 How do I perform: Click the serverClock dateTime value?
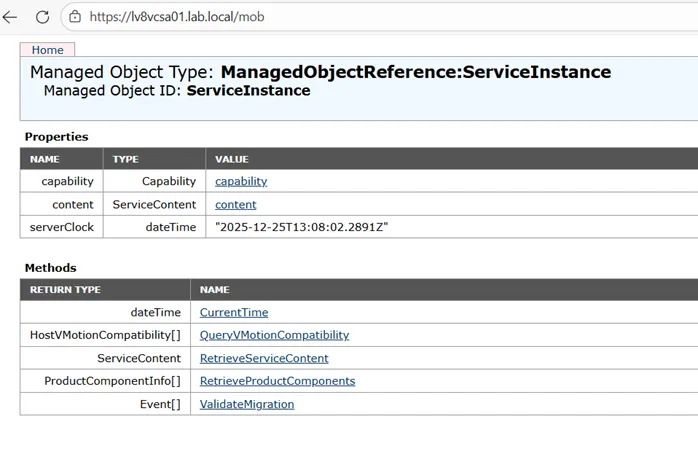tap(301, 227)
